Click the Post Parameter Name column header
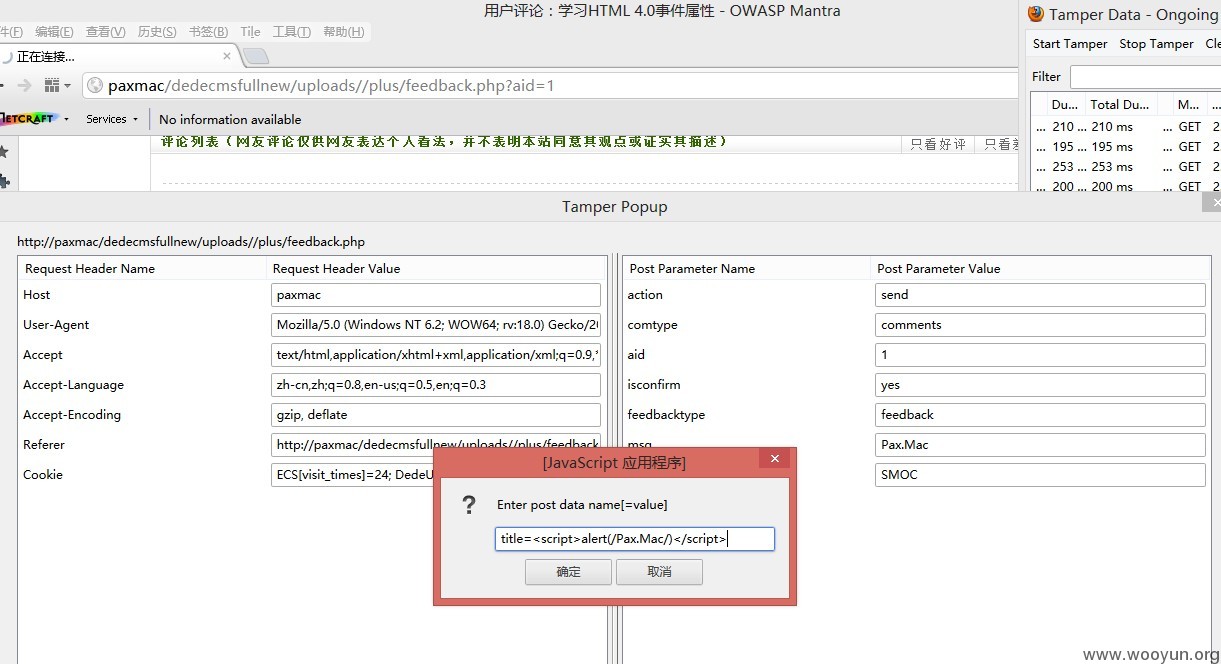This screenshot has height=664, width=1221. pyautogui.click(x=746, y=268)
